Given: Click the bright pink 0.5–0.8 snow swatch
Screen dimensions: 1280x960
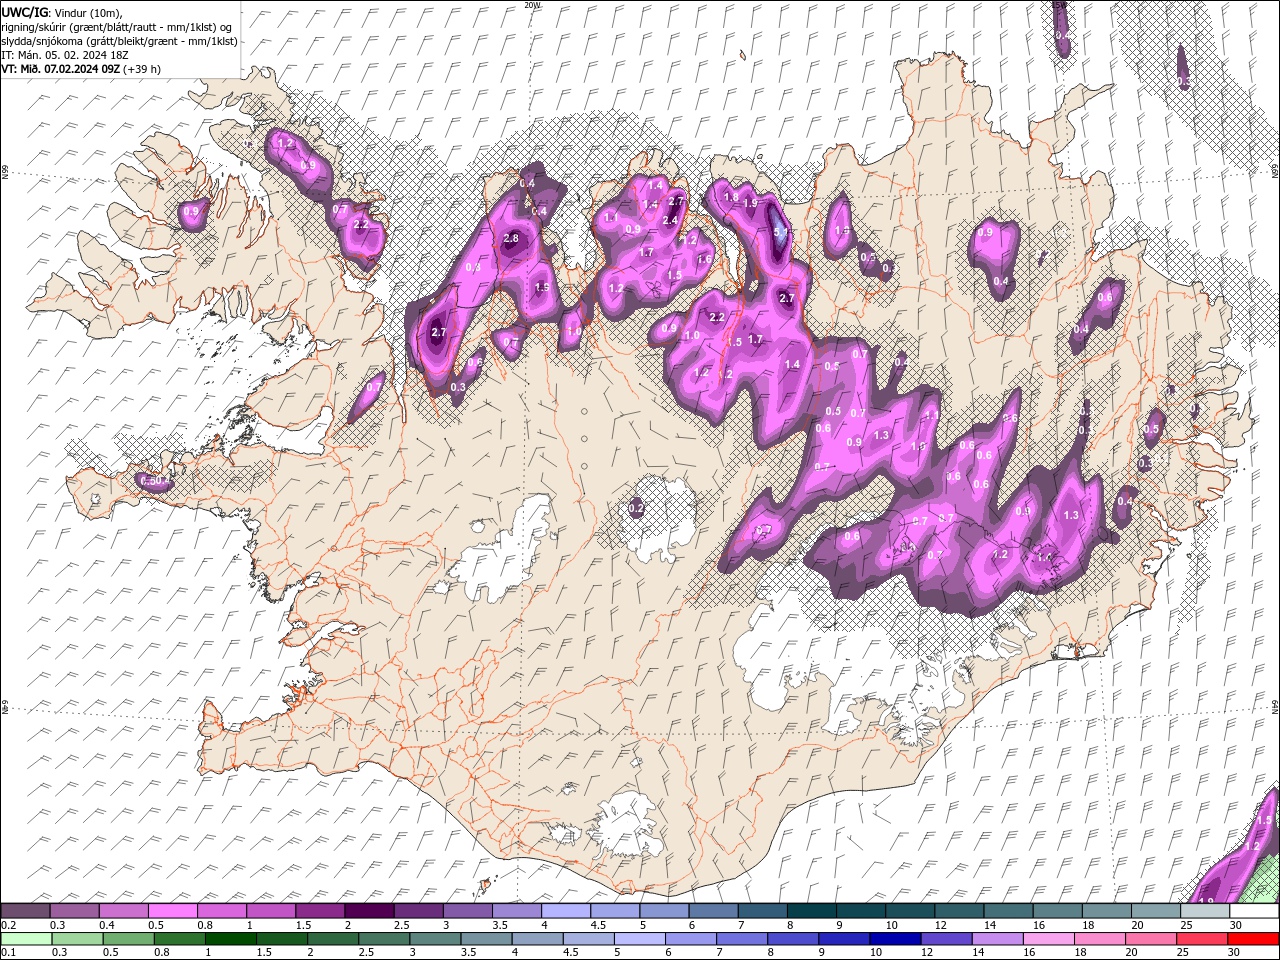Looking at the screenshot, I should point(172,911).
